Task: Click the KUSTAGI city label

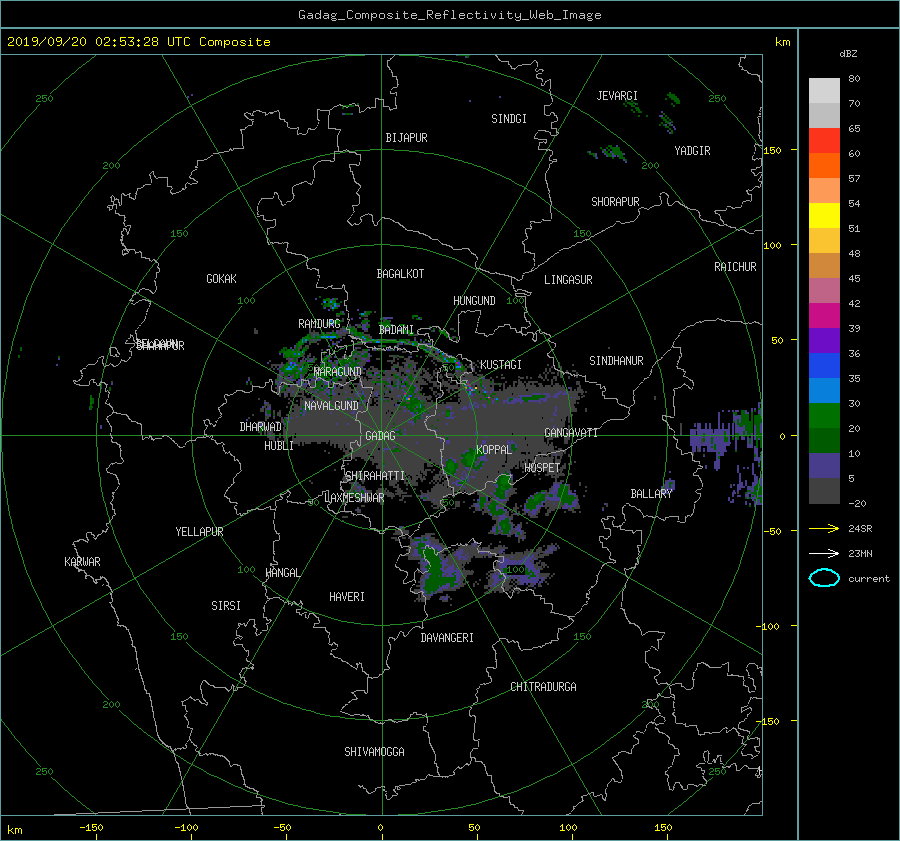Action: (x=501, y=365)
